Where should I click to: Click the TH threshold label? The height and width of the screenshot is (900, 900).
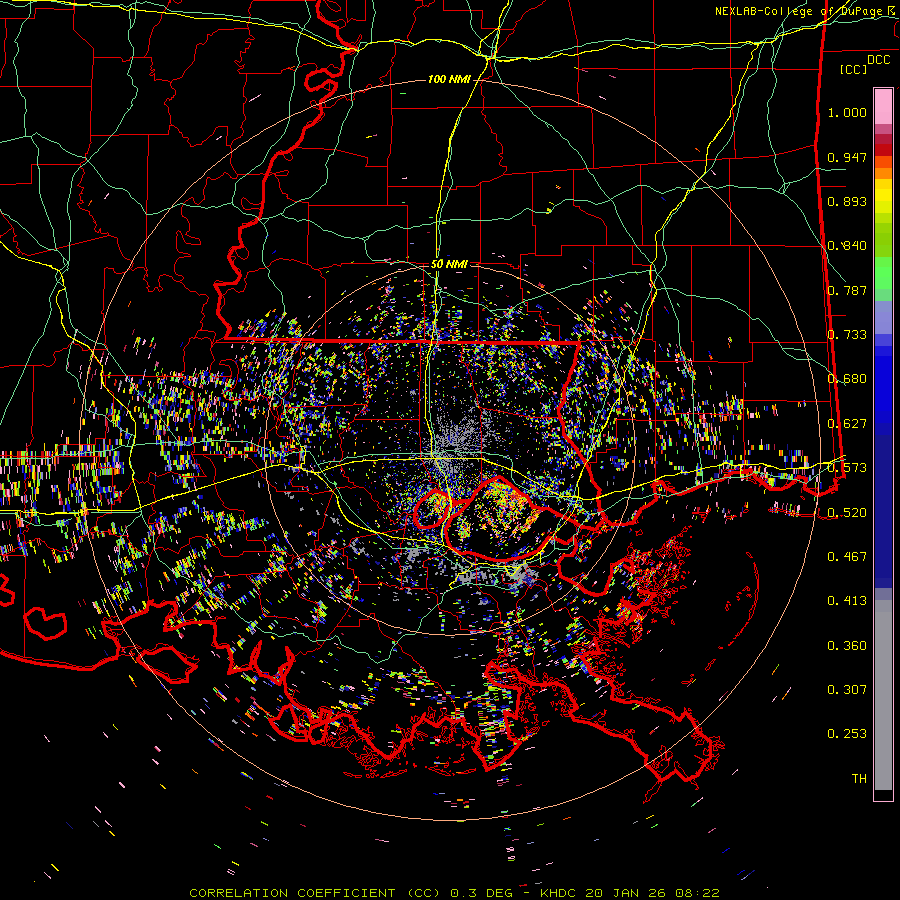point(858,778)
